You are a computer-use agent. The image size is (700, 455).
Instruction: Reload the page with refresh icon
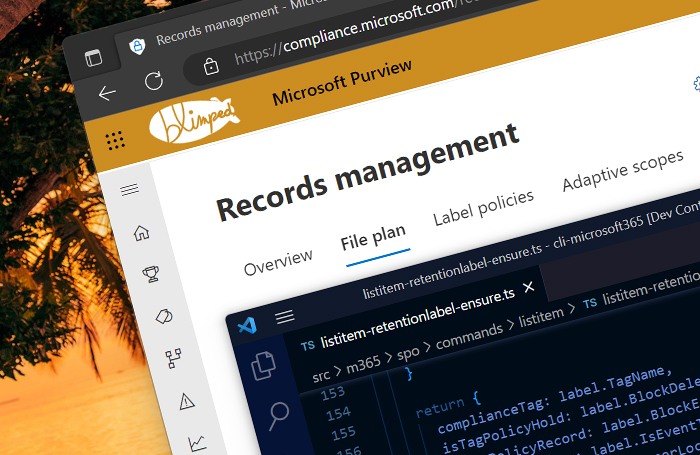(154, 81)
